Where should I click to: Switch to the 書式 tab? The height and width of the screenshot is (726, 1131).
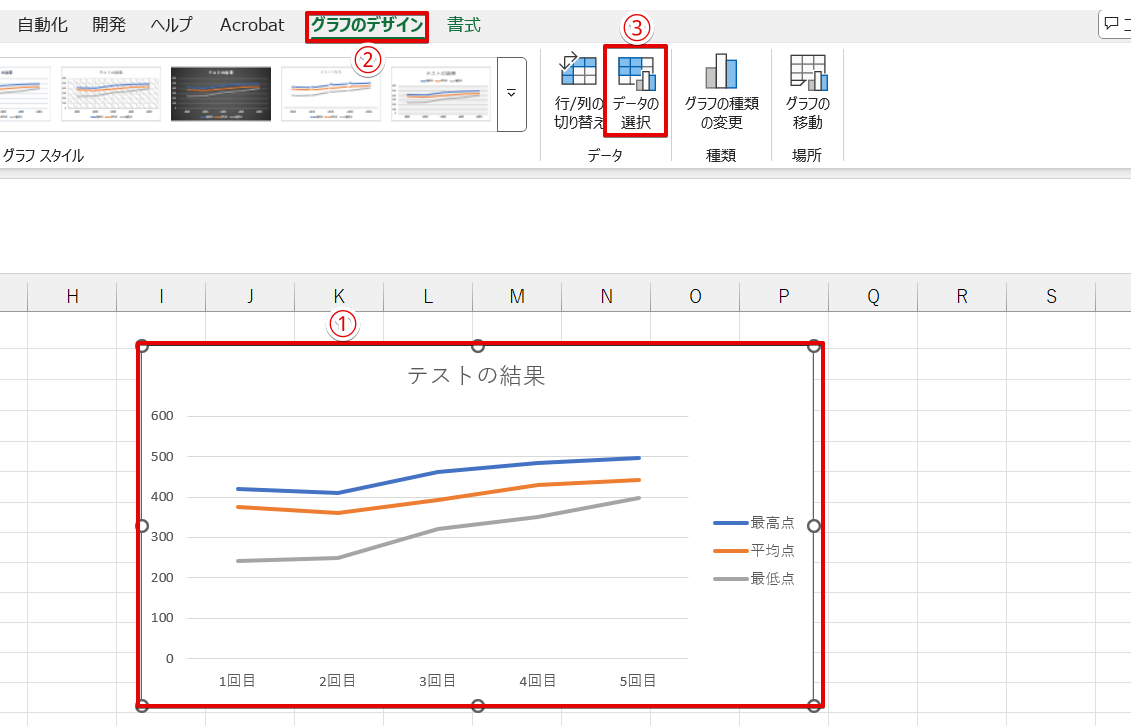pos(464,25)
